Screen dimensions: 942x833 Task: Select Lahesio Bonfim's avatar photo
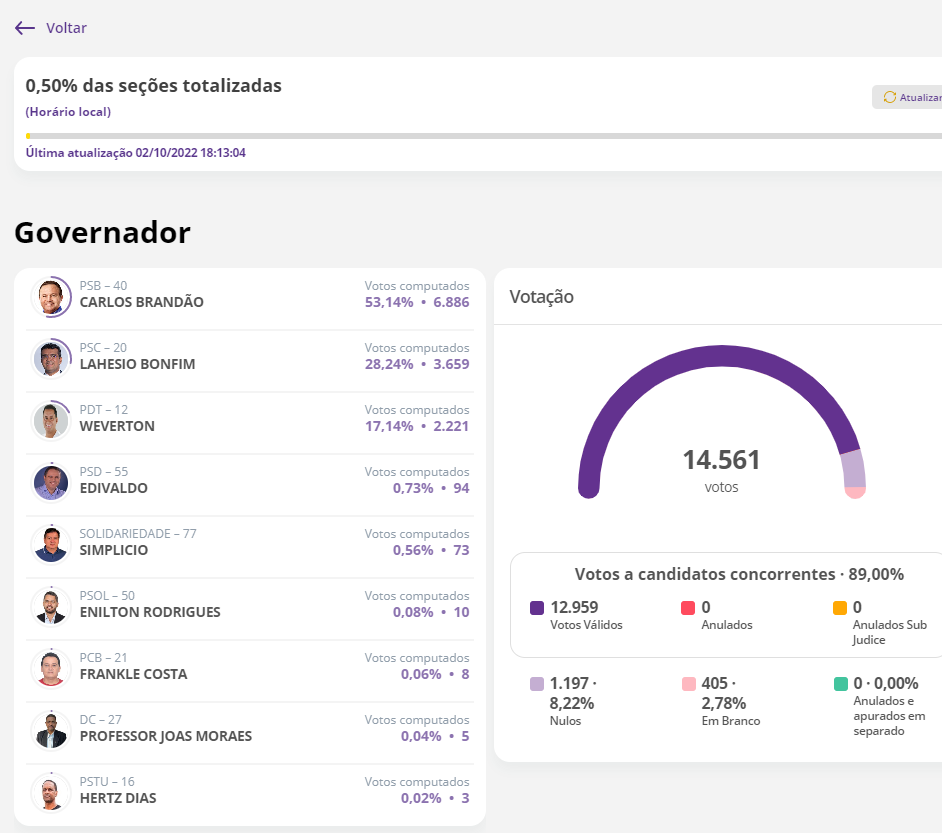[x=50, y=359]
